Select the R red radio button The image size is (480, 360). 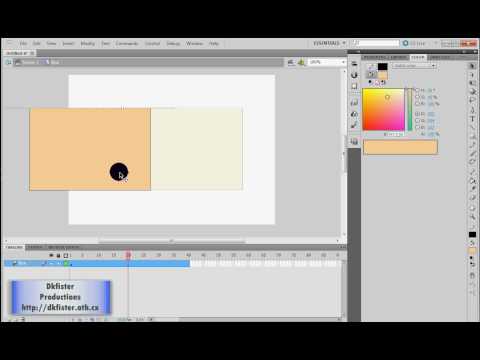(x=417, y=114)
